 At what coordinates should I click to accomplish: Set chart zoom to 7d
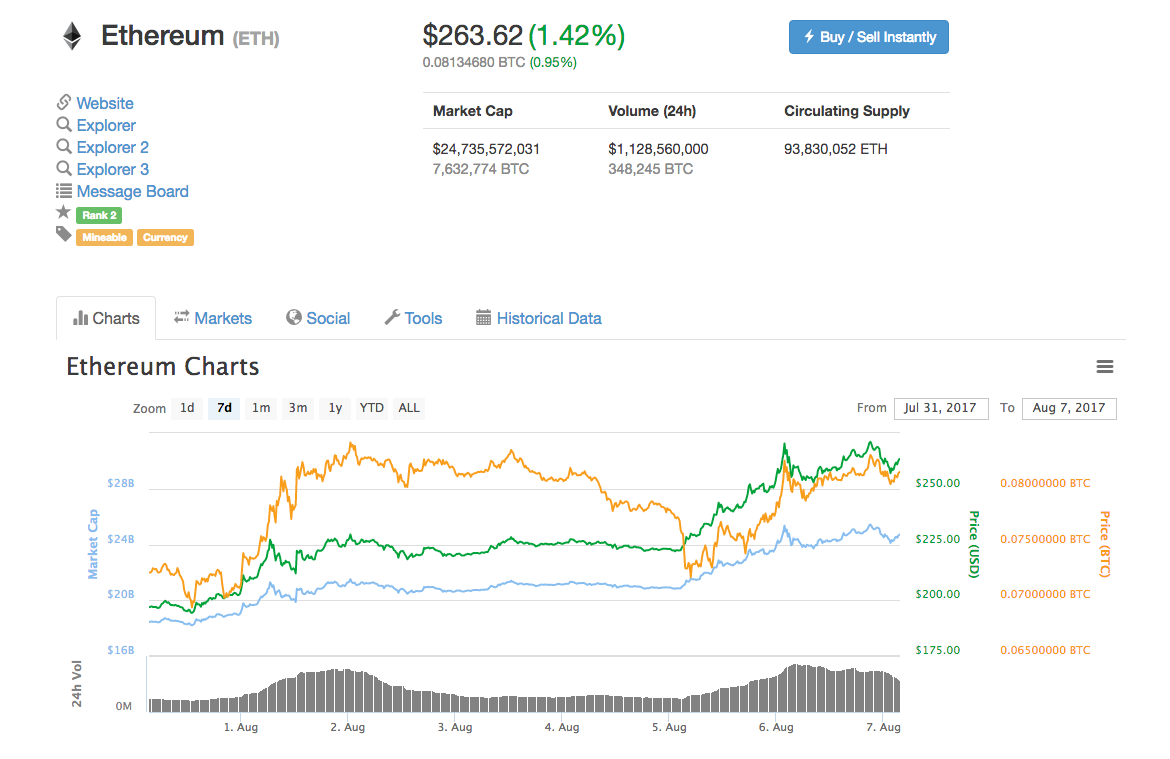tap(224, 408)
